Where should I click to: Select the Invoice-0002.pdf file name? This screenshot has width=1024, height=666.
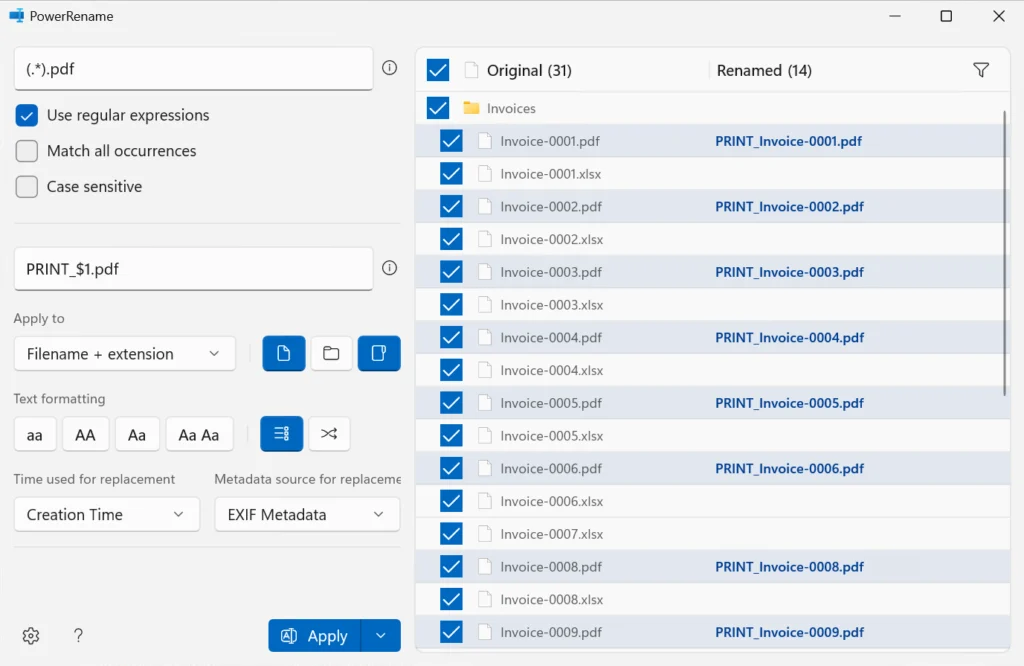pos(551,206)
